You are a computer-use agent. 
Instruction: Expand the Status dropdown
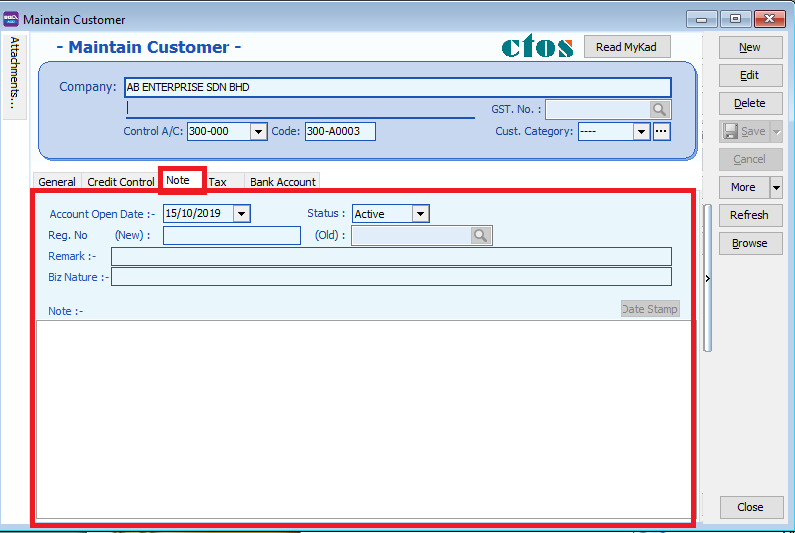pyautogui.click(x=421, y=214)
